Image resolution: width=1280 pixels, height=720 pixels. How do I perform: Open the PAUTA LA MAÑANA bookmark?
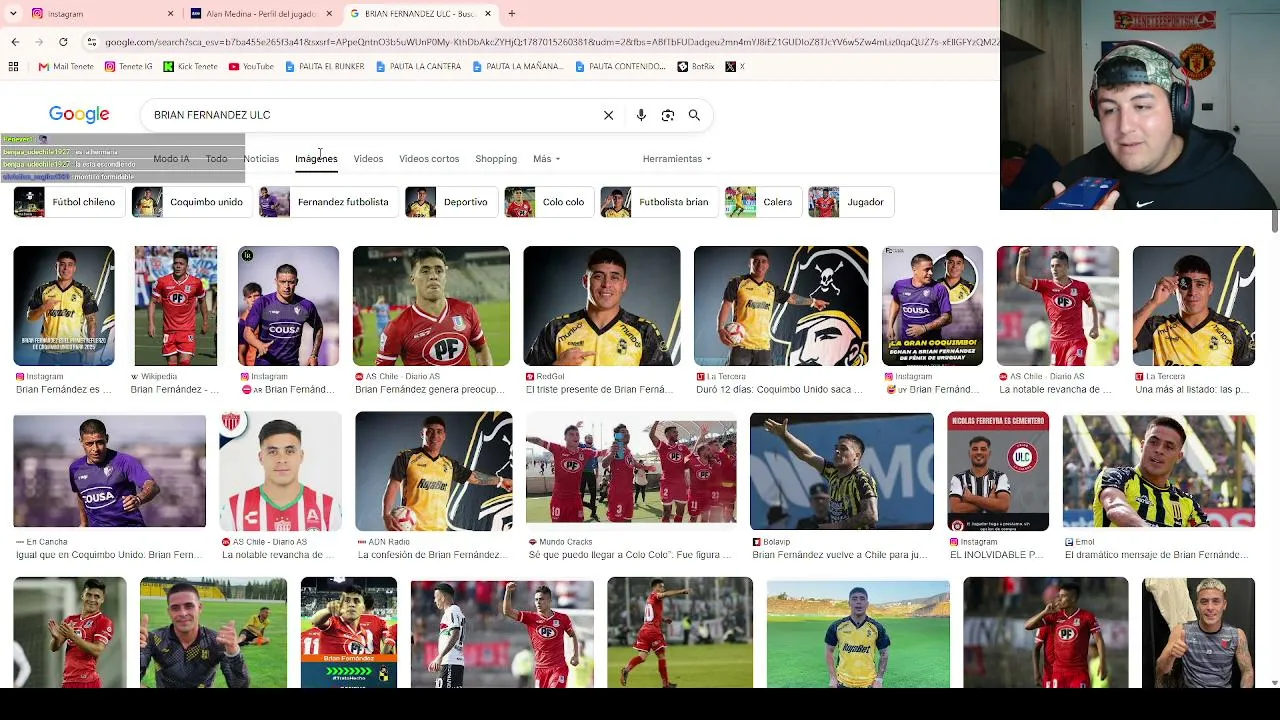519,67
